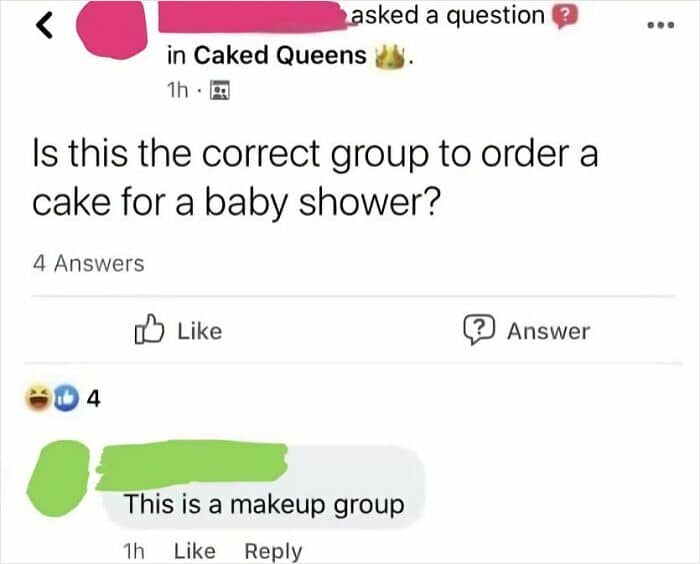Click the blue like reaction icon

[63, 399]
